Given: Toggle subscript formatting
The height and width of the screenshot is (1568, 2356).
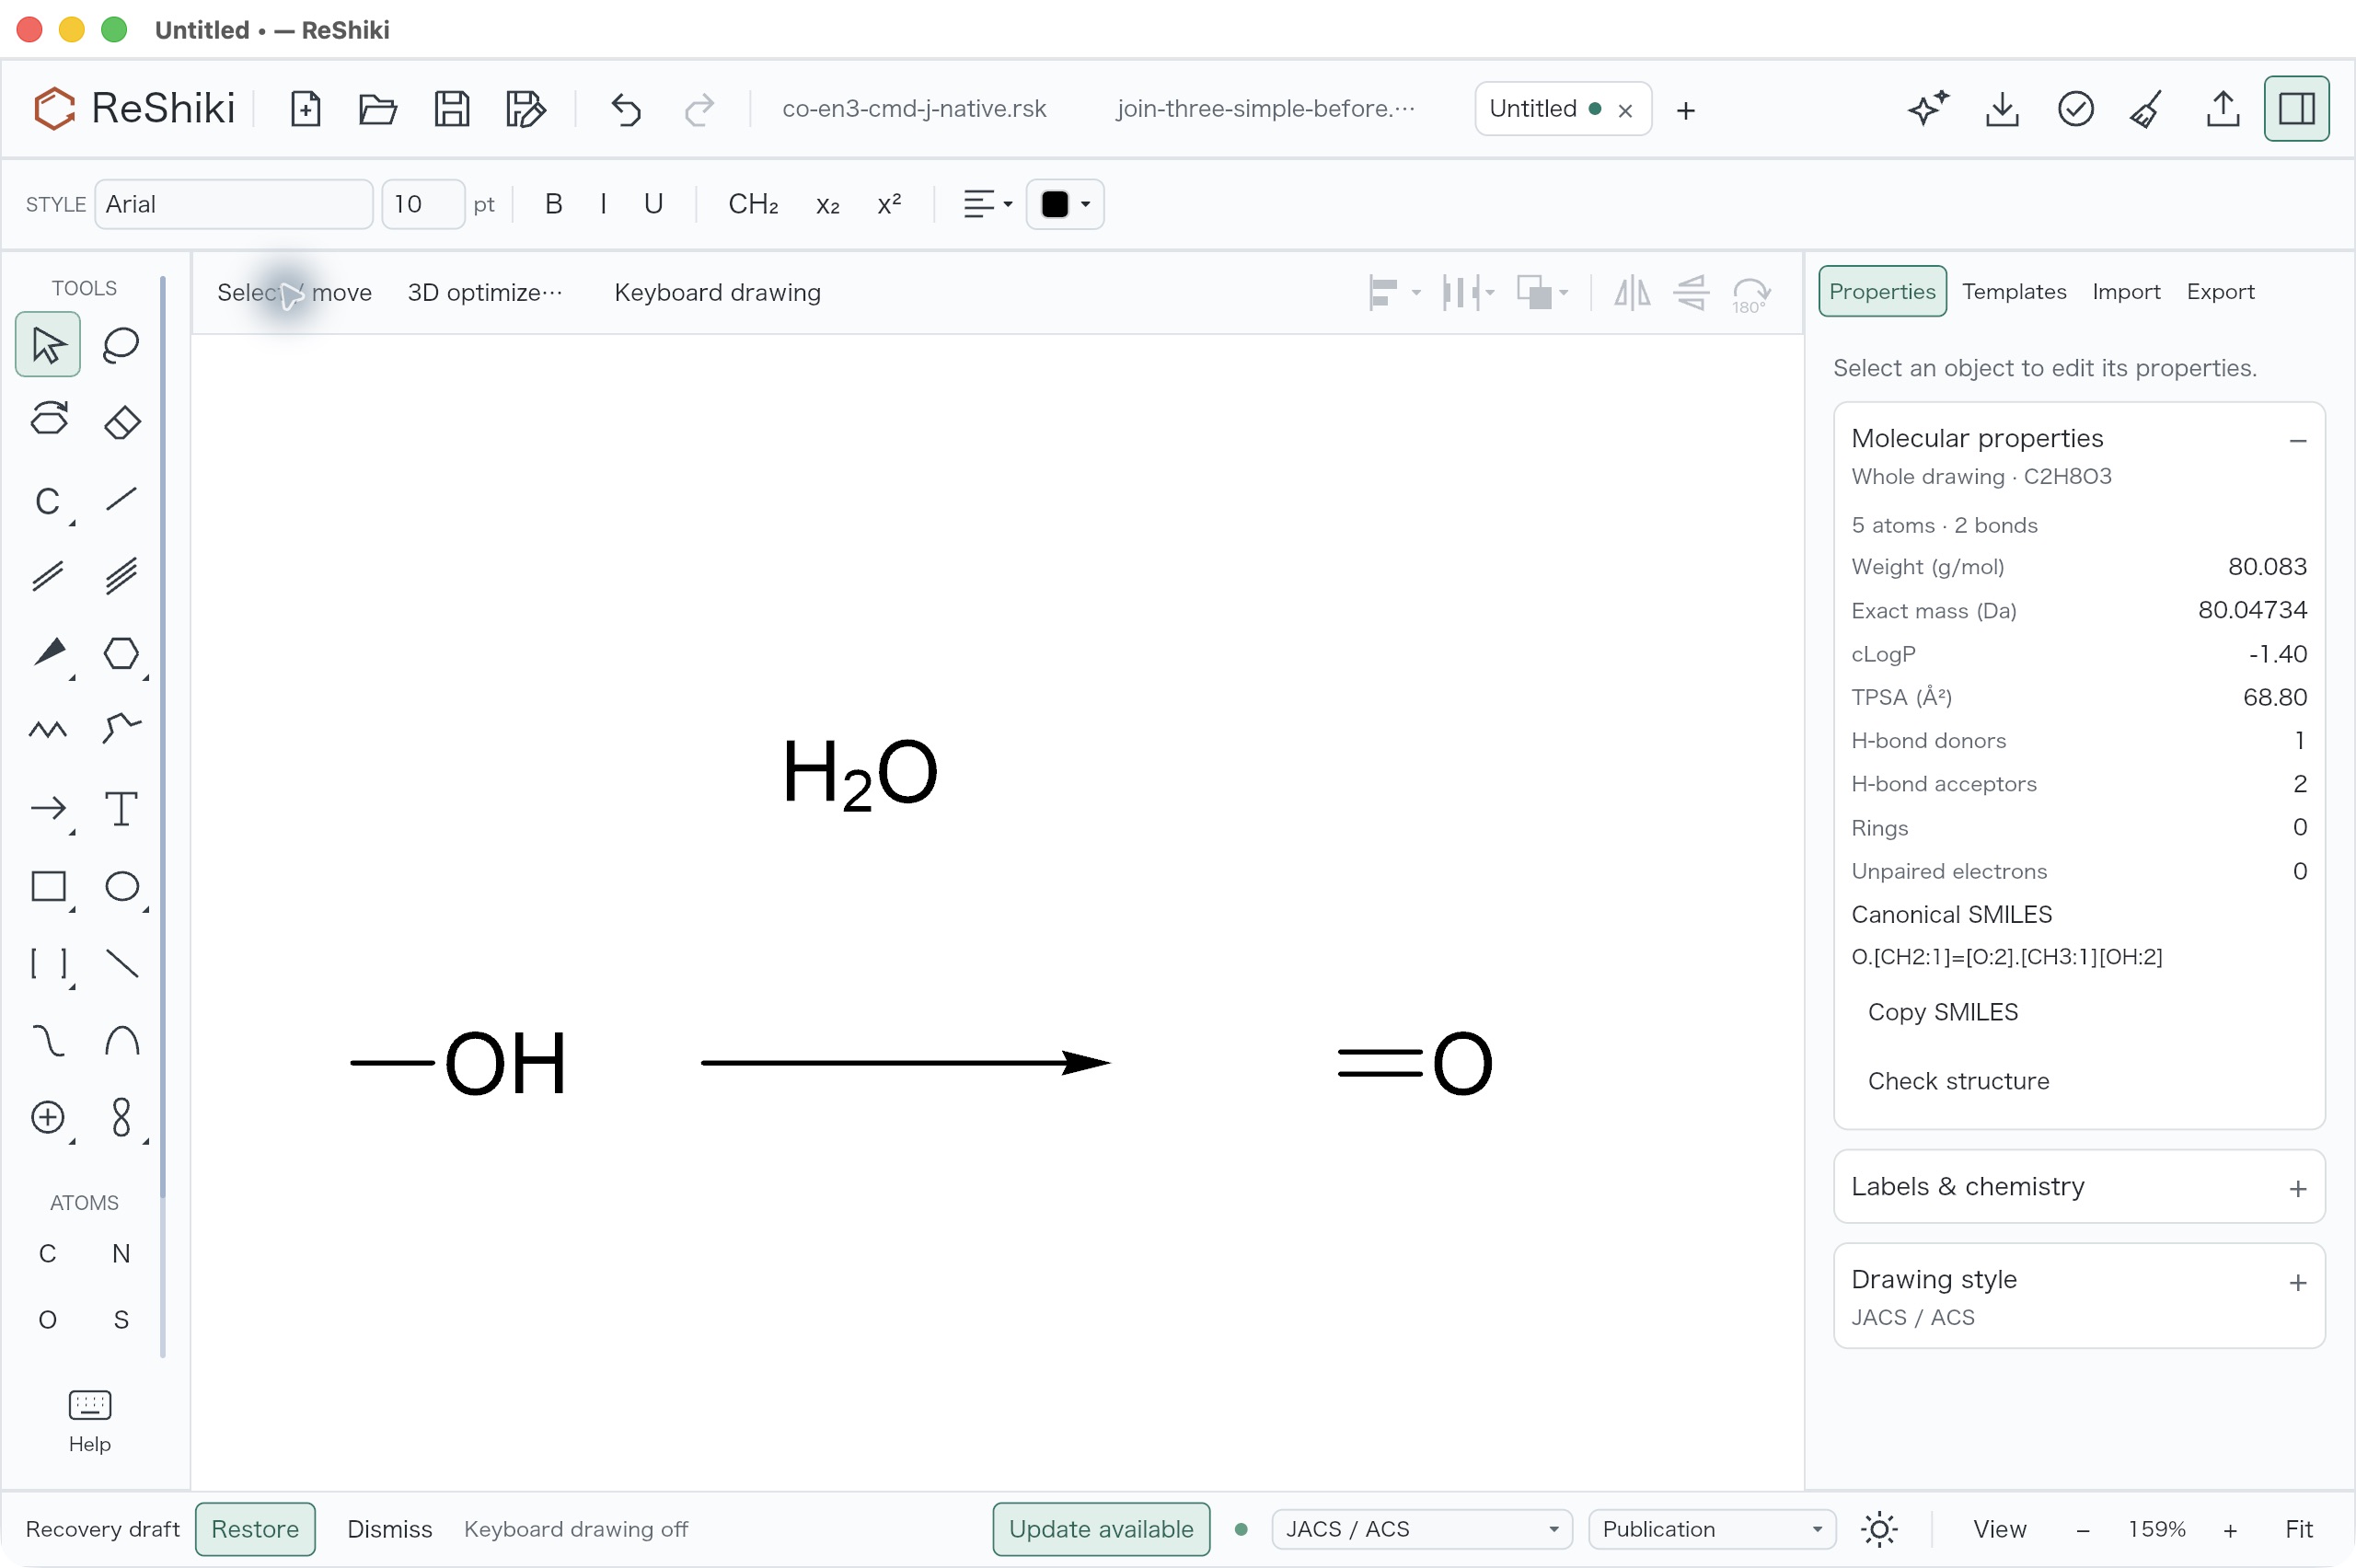Looking at the screenshot, I should pos(827,204).
